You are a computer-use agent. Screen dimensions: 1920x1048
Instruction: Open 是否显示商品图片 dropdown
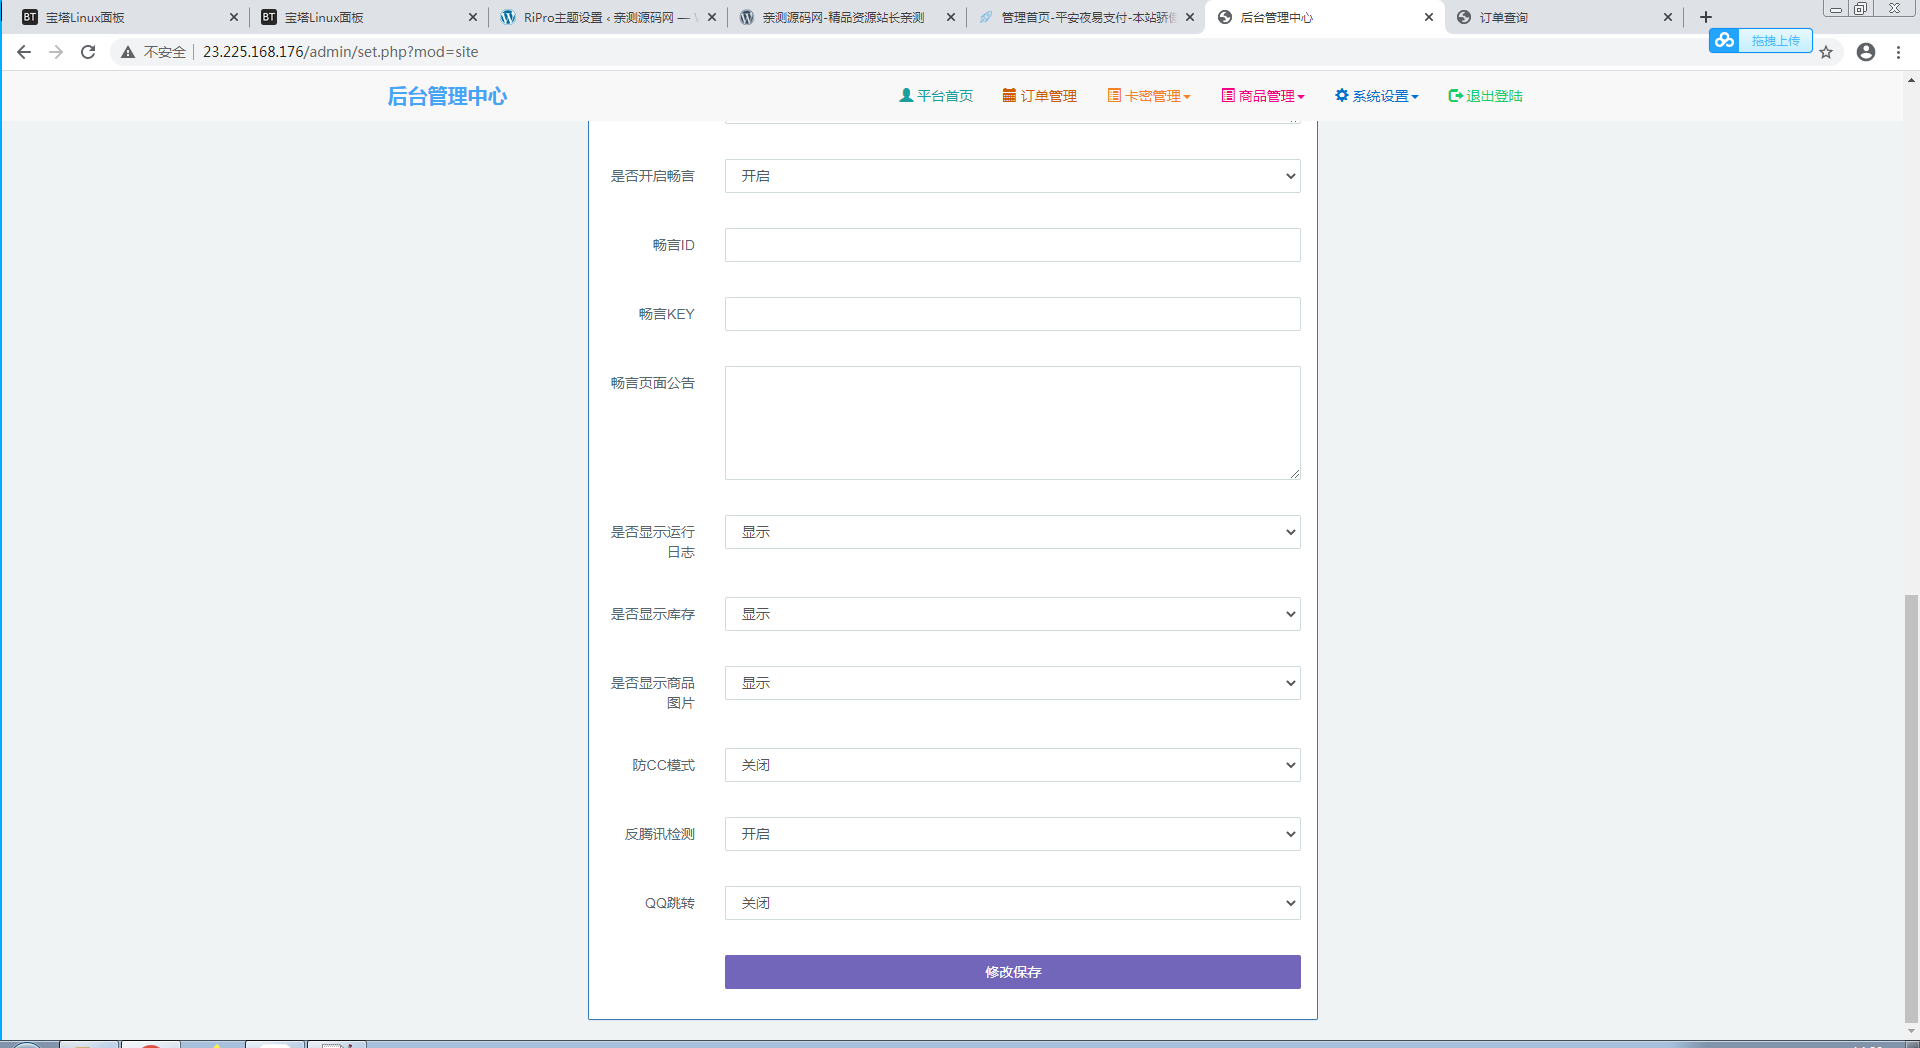(1012, 683)
